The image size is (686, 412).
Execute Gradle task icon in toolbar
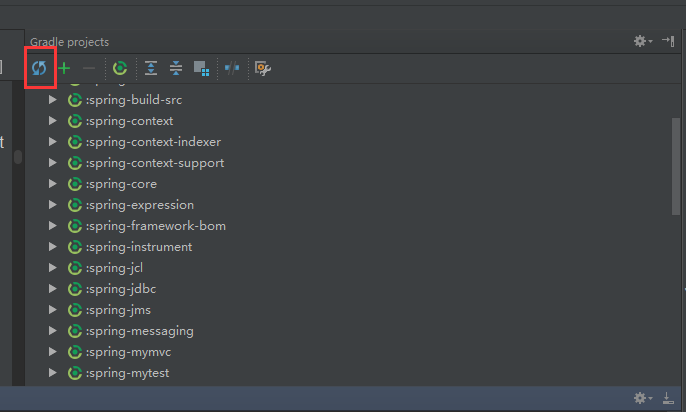click(119, 68)
